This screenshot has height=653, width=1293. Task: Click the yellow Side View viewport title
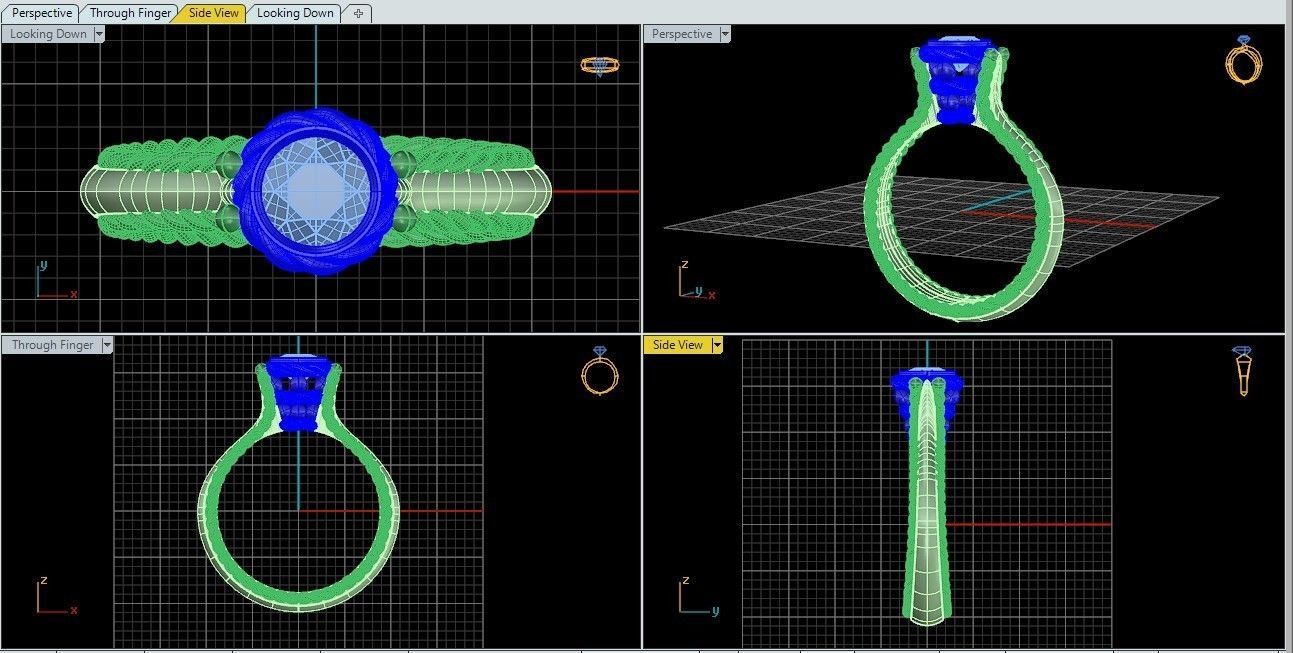(679, 344)
